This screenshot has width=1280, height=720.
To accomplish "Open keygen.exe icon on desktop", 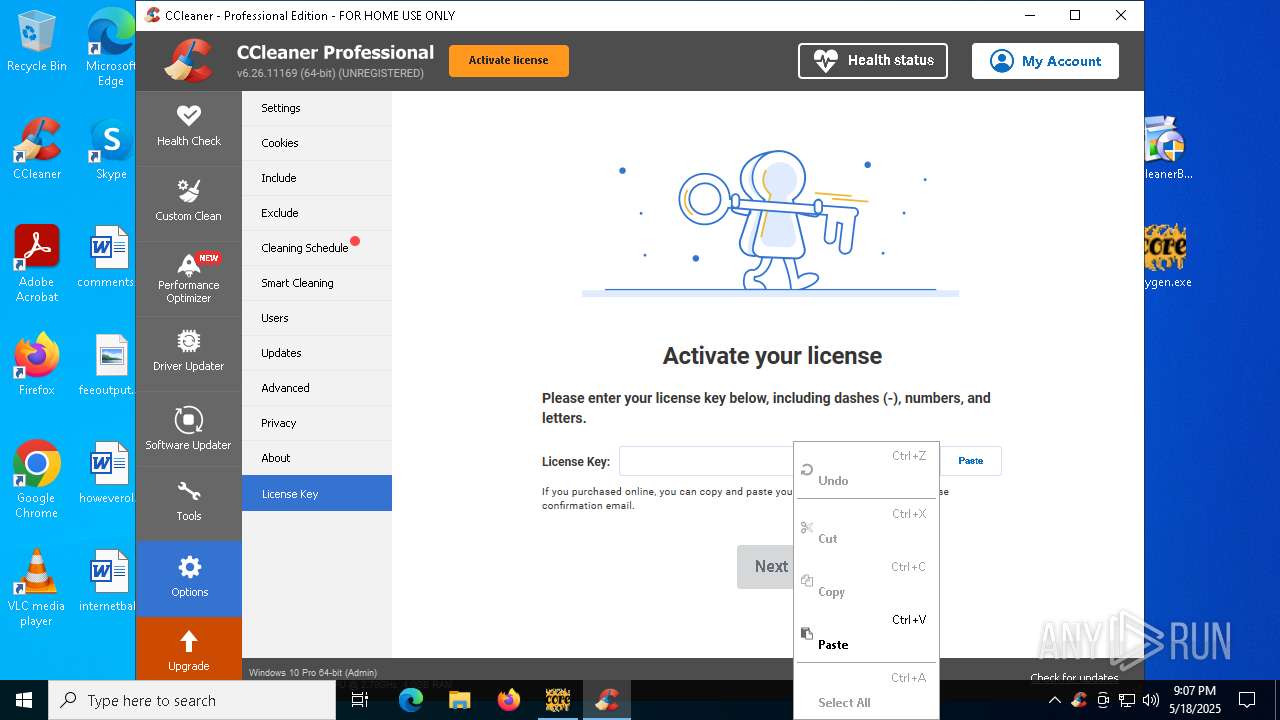I will coord(1167,258).
